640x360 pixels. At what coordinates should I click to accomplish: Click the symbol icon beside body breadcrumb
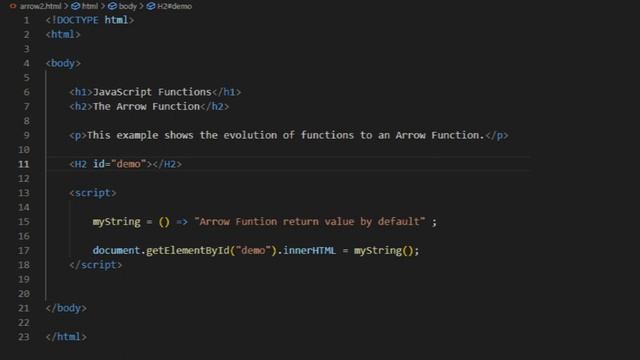(112, 6)
